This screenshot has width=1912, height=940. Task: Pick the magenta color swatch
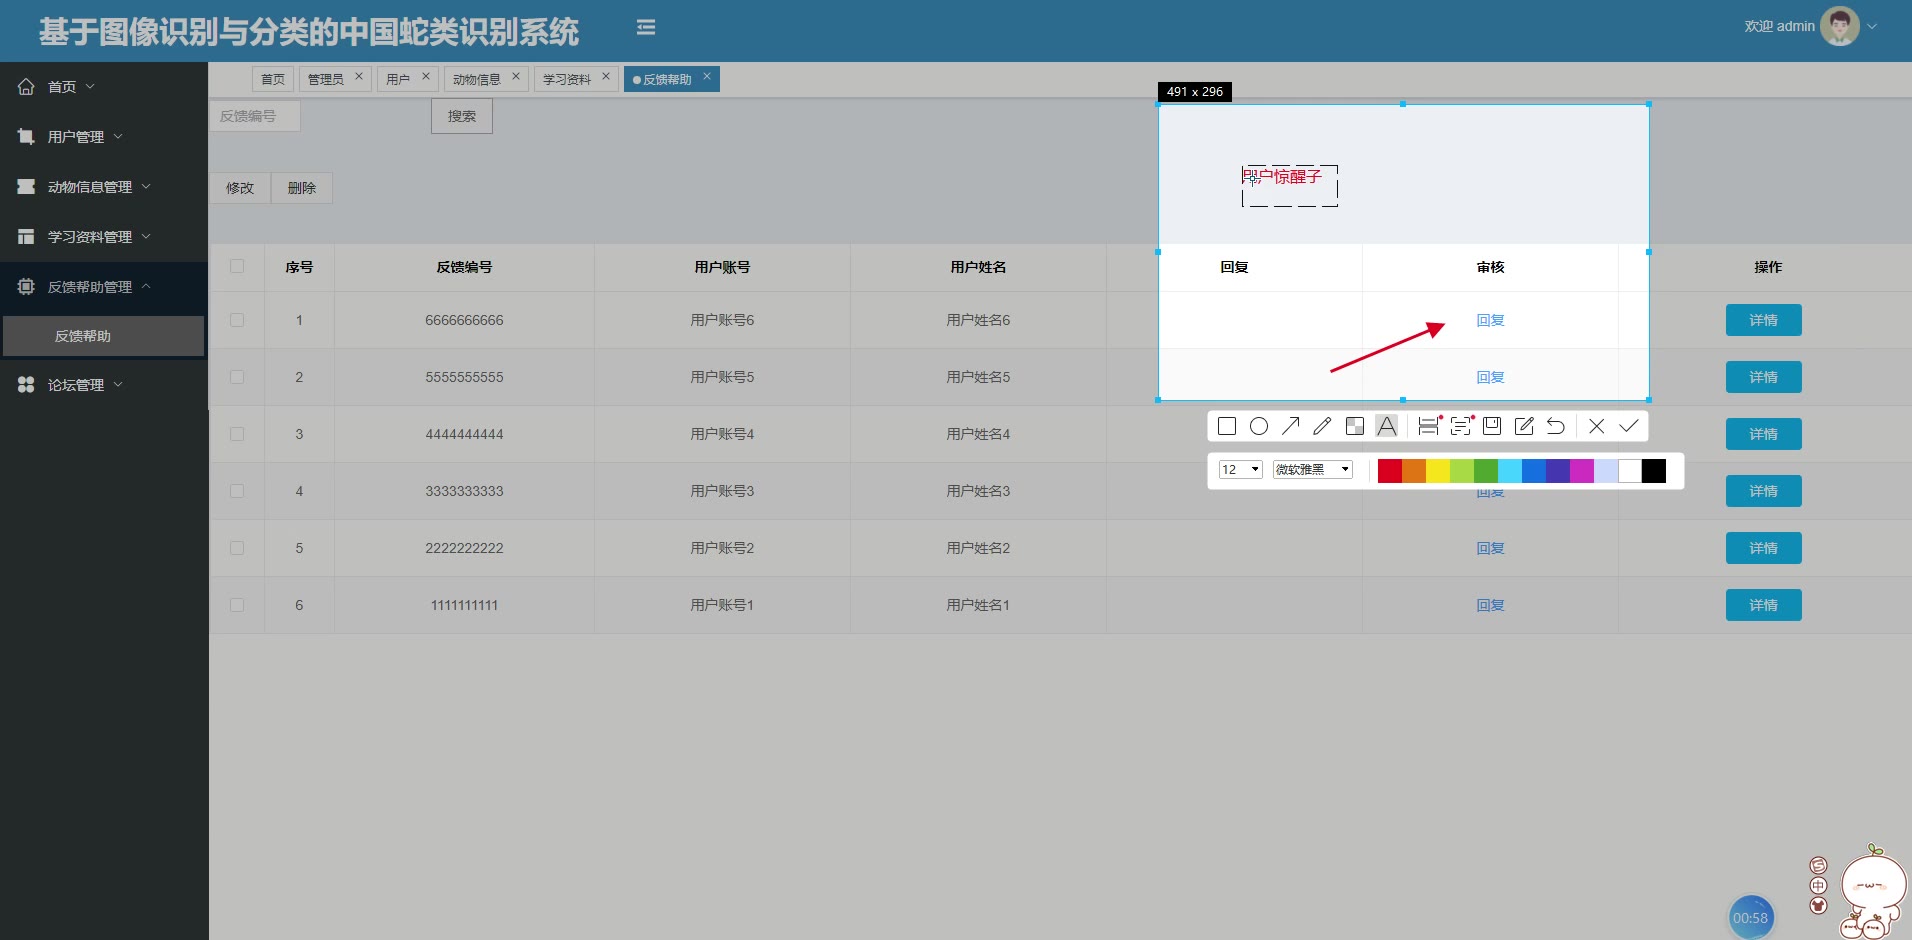tap(1582, 471)
